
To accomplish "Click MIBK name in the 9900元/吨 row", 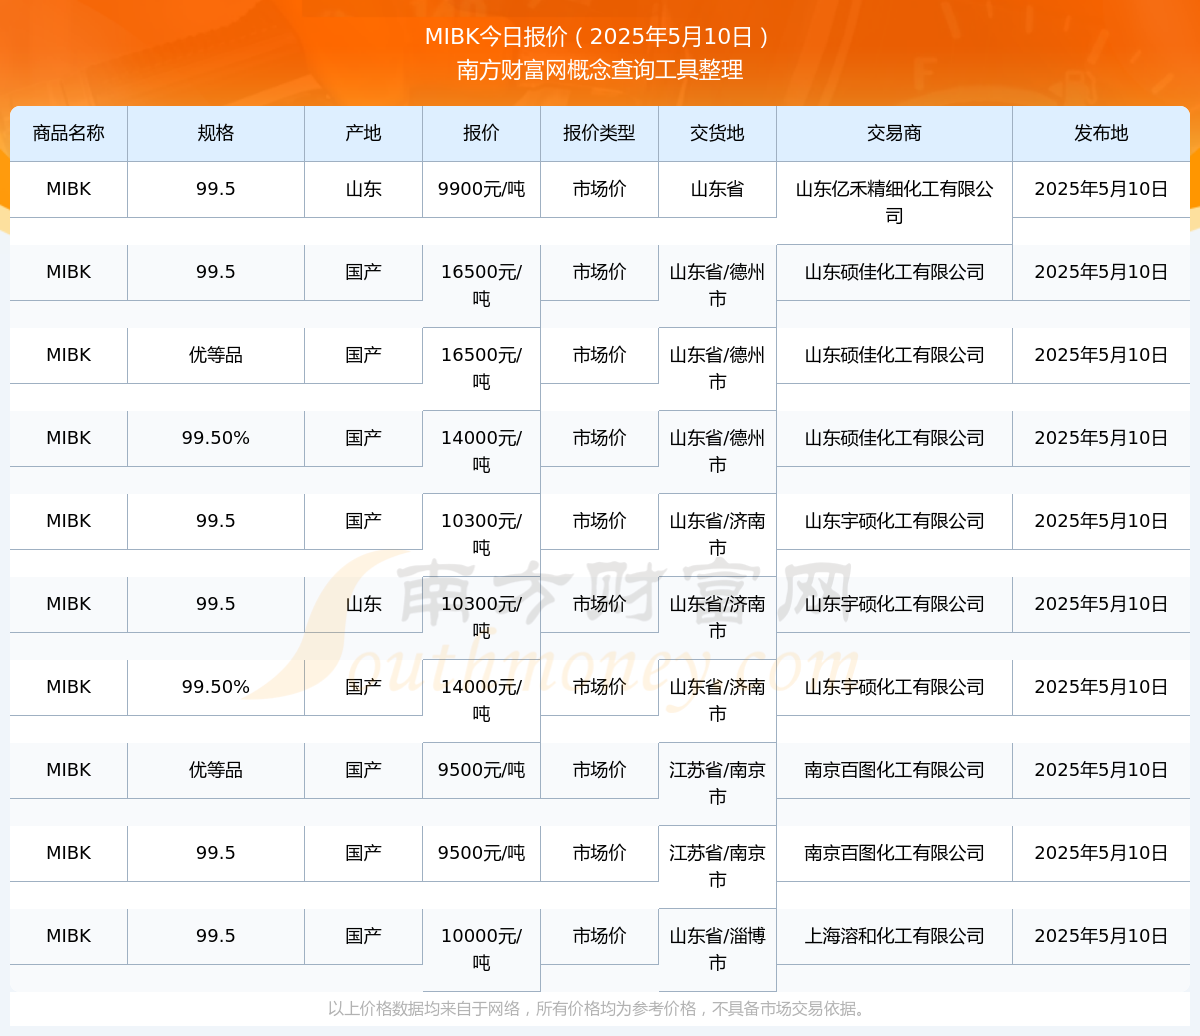I will (69, 189).
